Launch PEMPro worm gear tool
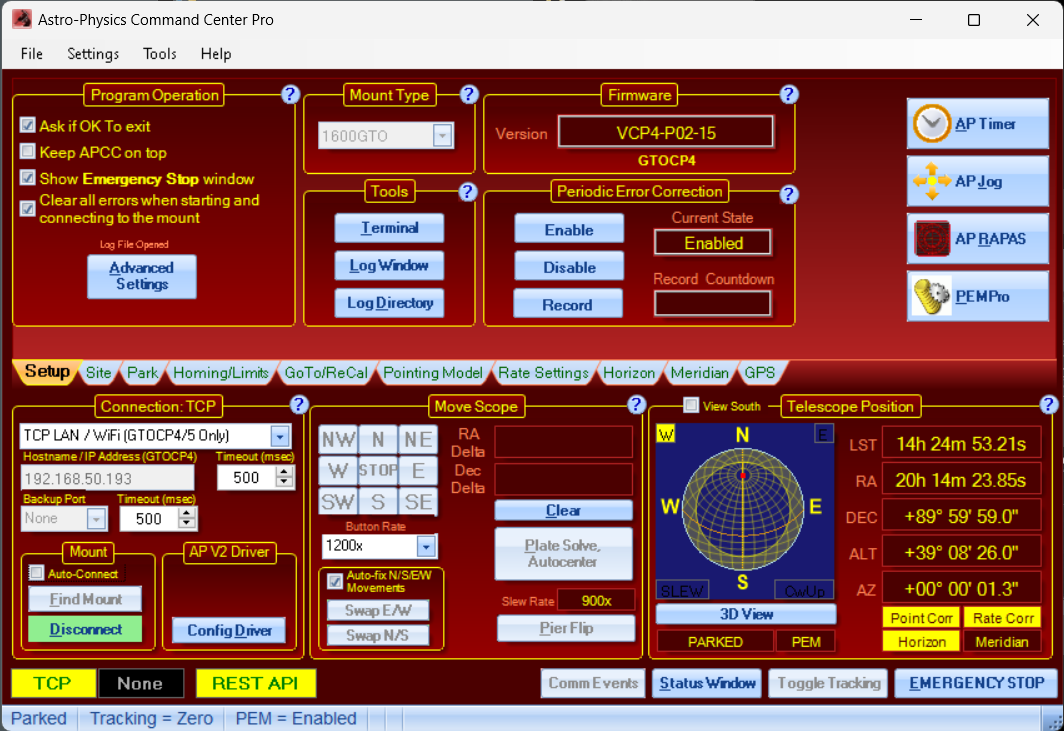1064x731 pixels. point(977,297)
